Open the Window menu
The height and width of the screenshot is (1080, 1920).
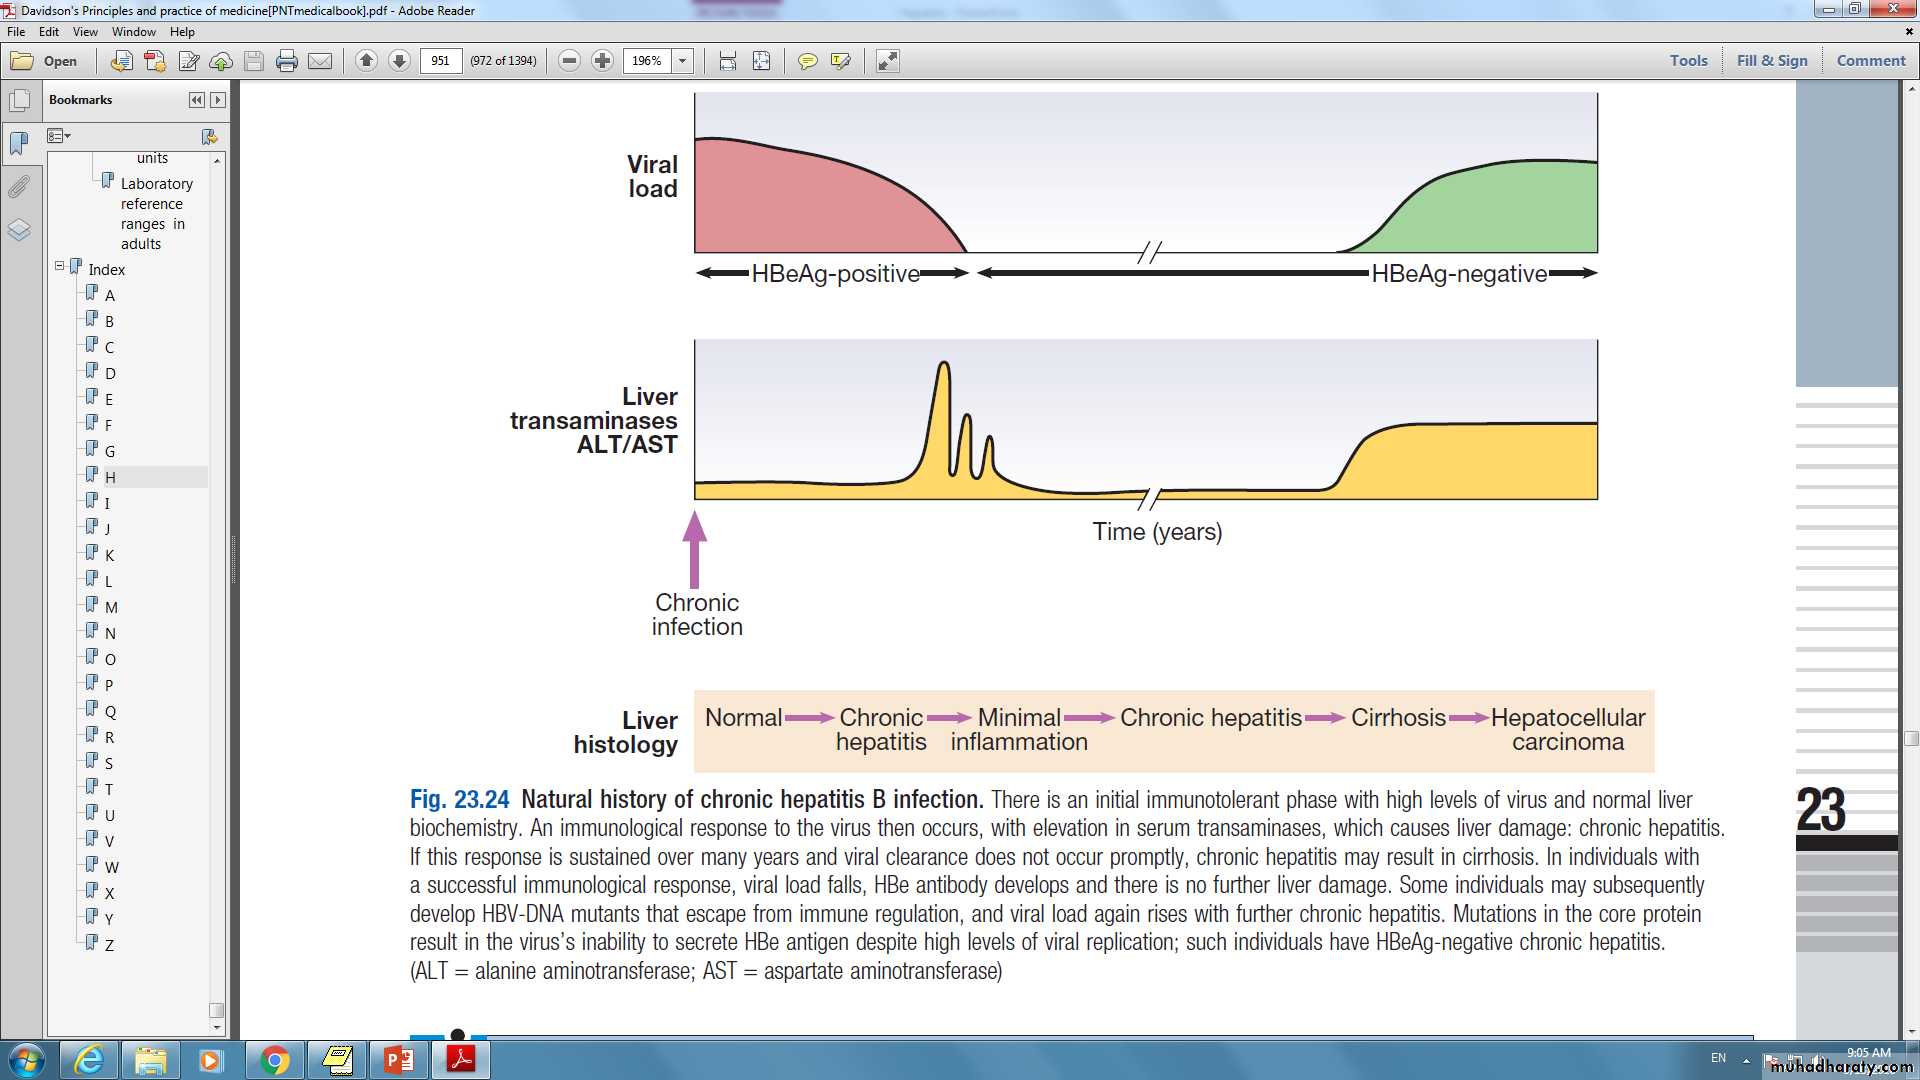(133, 32)
